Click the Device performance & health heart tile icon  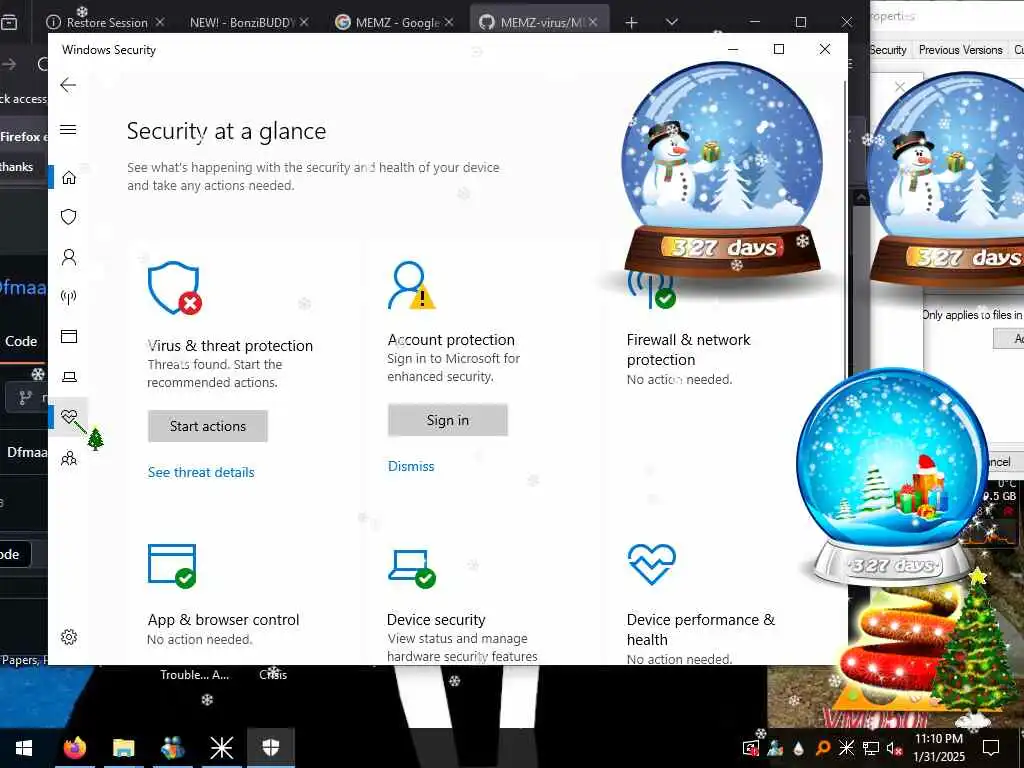pos(651,564)
